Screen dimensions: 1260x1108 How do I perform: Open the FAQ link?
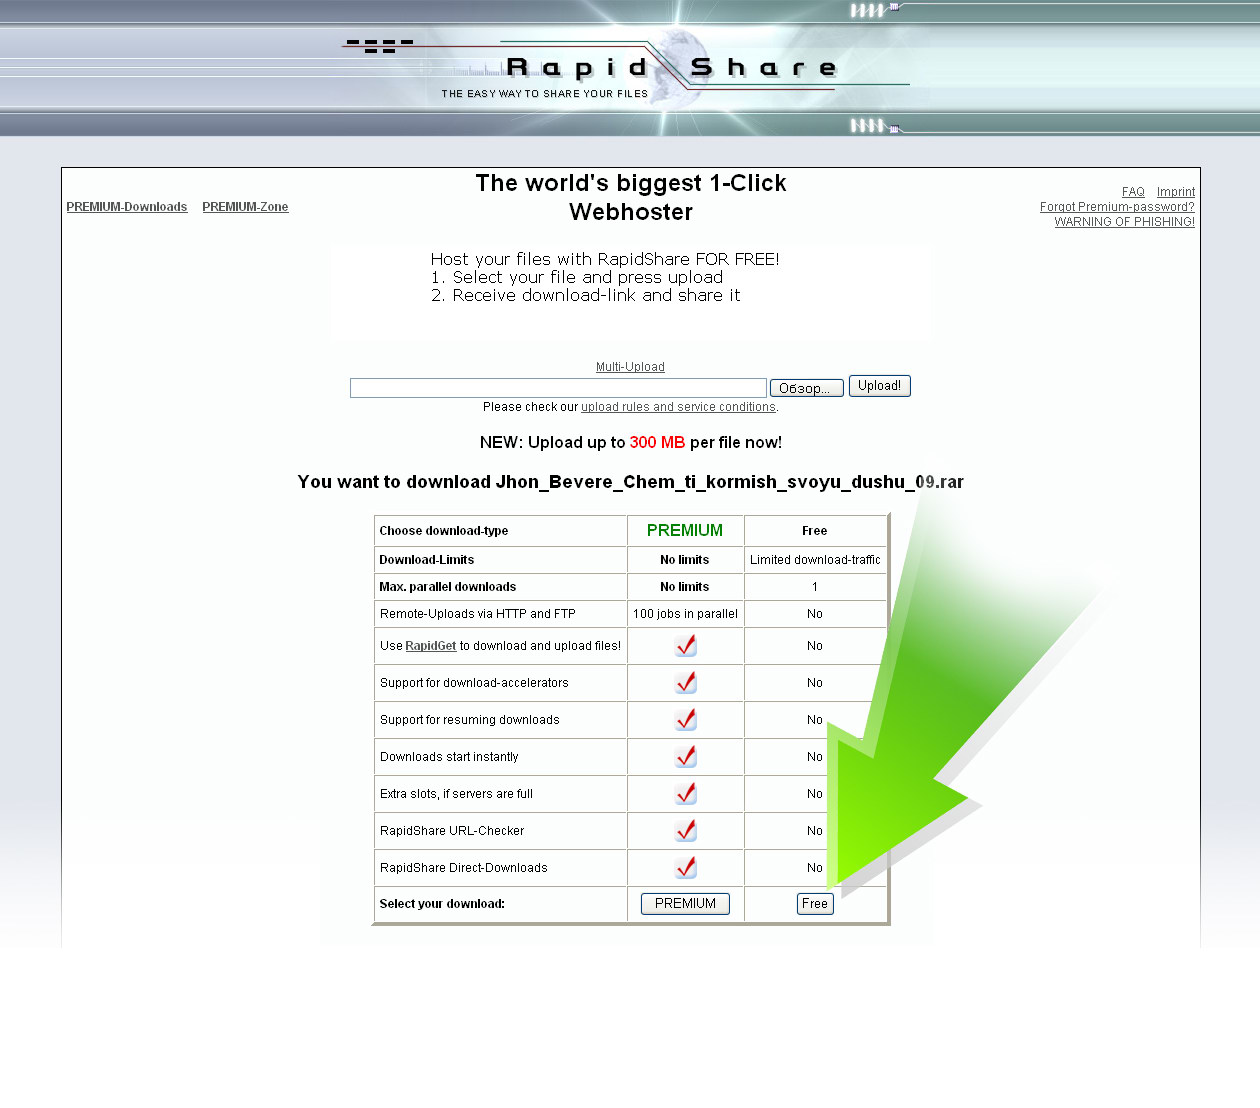pos(1133,192)
